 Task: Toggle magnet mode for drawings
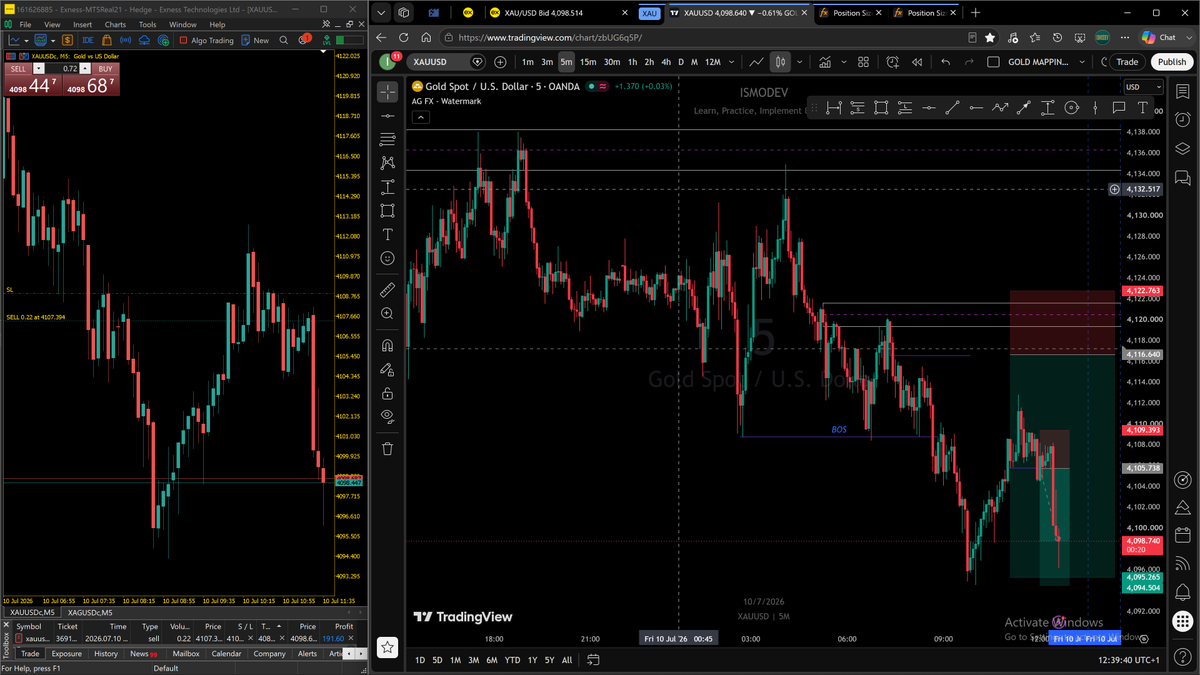tap(387, 346)
